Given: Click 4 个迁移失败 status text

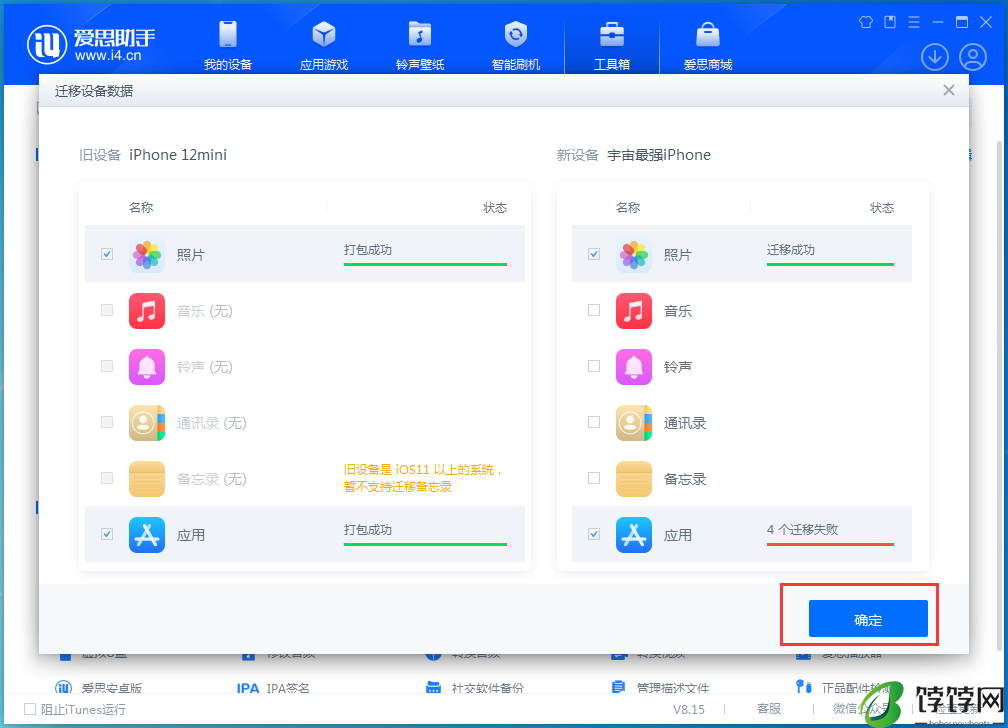Looking at the screenshot, I should click(802, 529).
